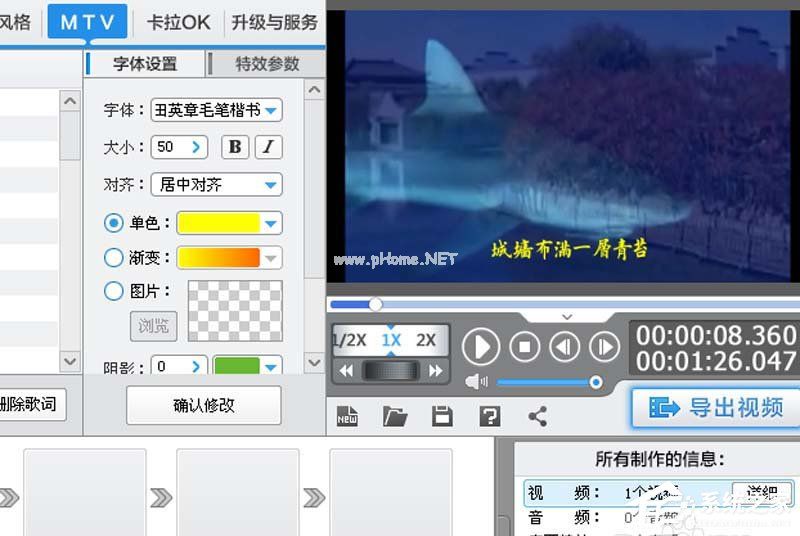Set playback speed to 1X

click(x=391, y=340)
